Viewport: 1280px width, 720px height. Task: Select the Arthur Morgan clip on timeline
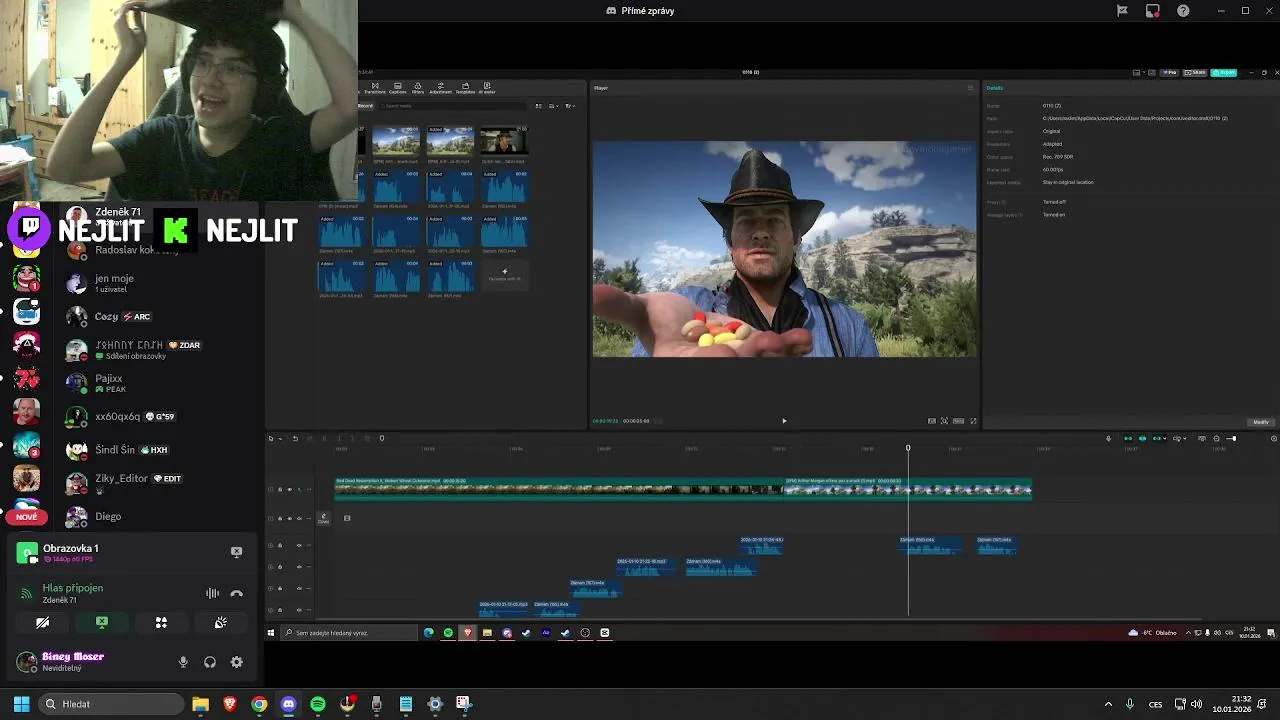(908, 488)
